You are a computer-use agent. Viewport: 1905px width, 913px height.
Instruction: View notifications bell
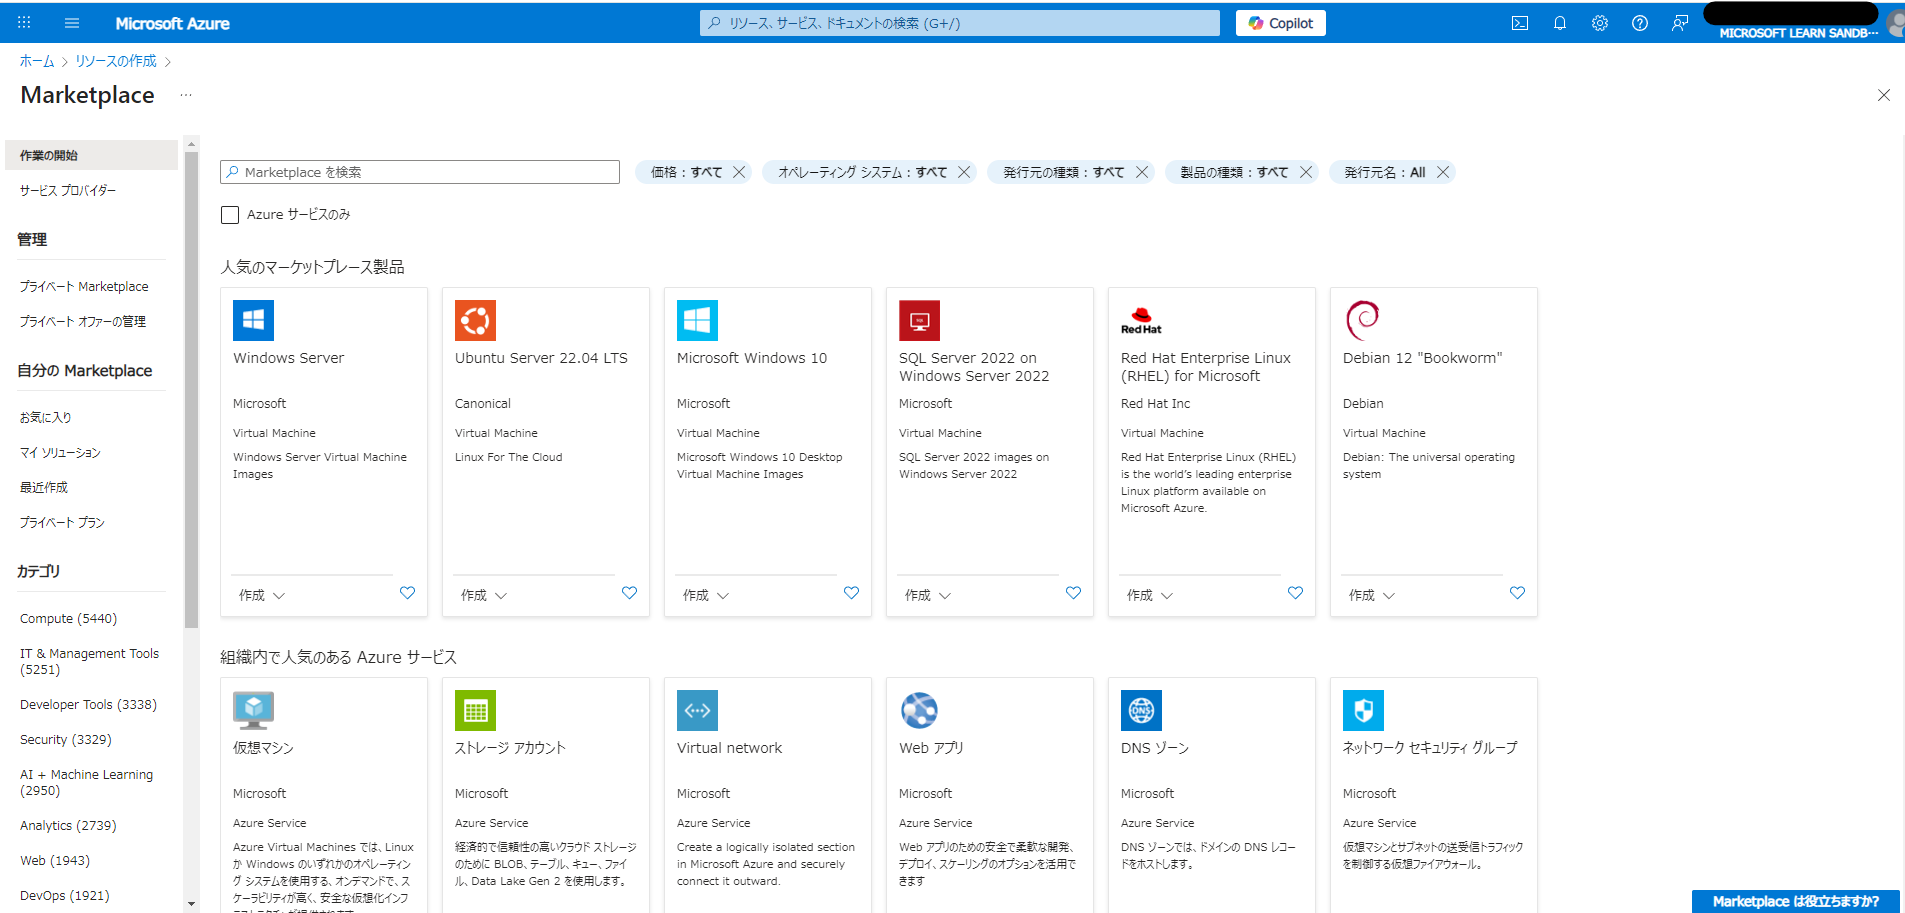[x=1560, y=23]
